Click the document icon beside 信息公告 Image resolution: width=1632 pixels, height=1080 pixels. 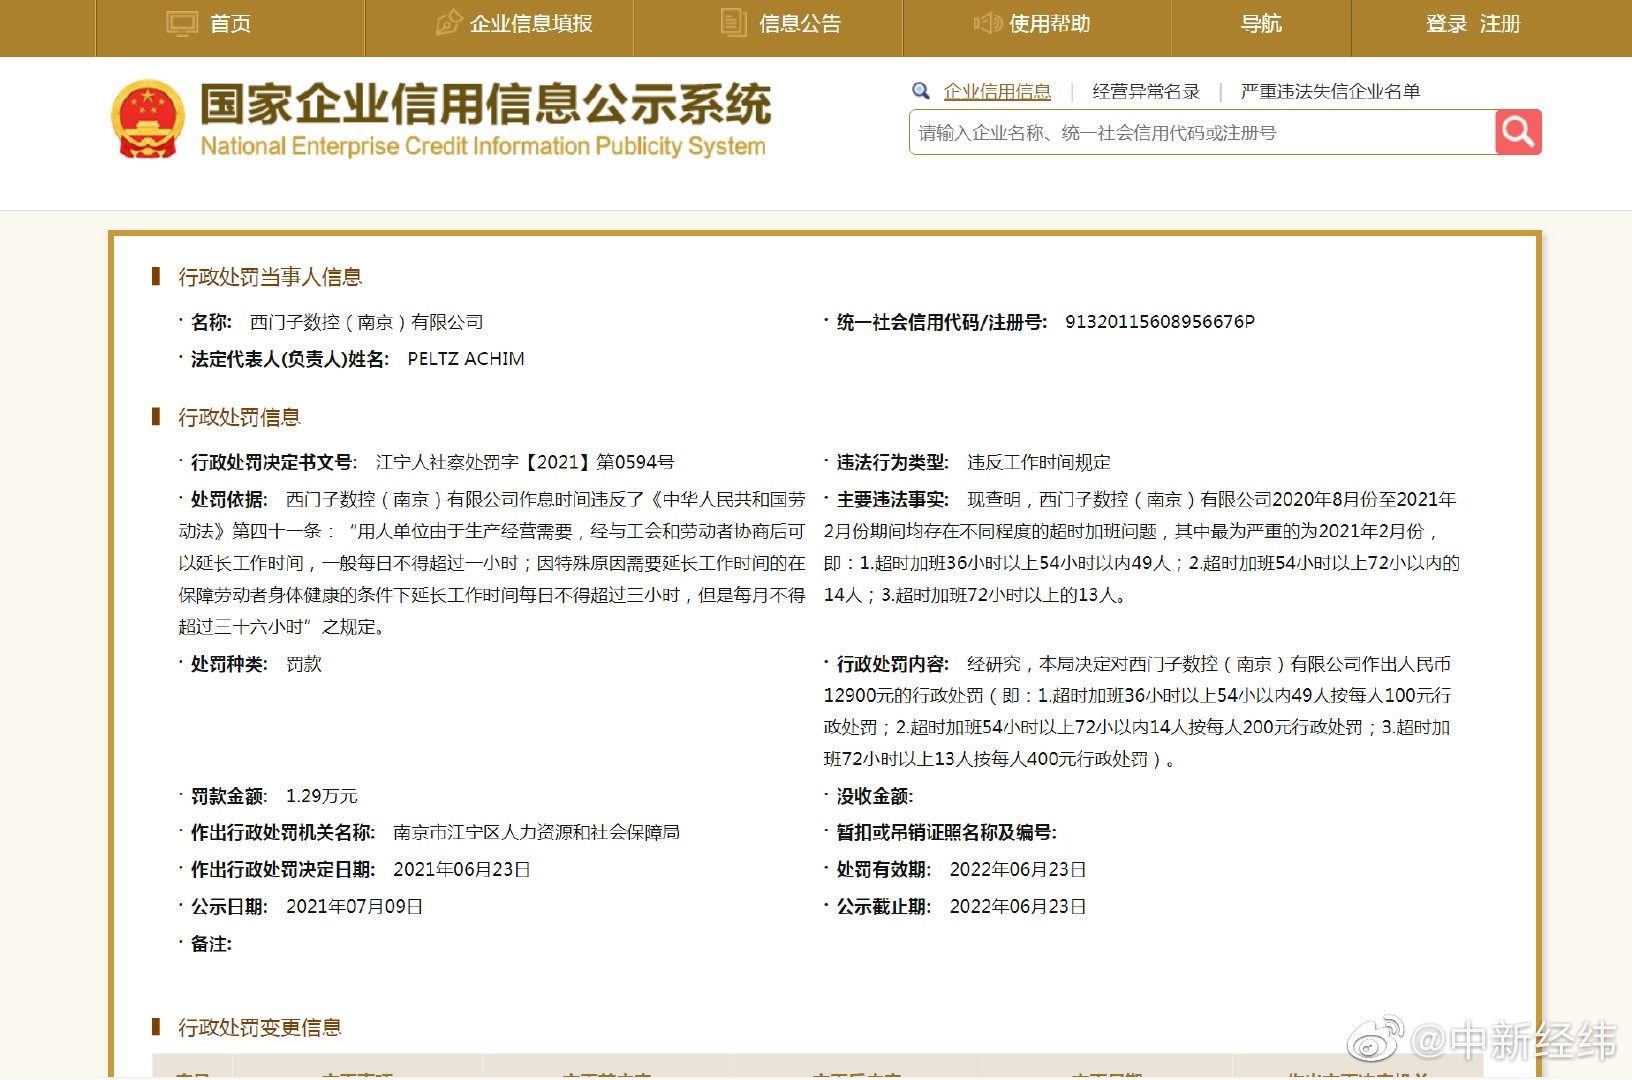pos(734,23)
